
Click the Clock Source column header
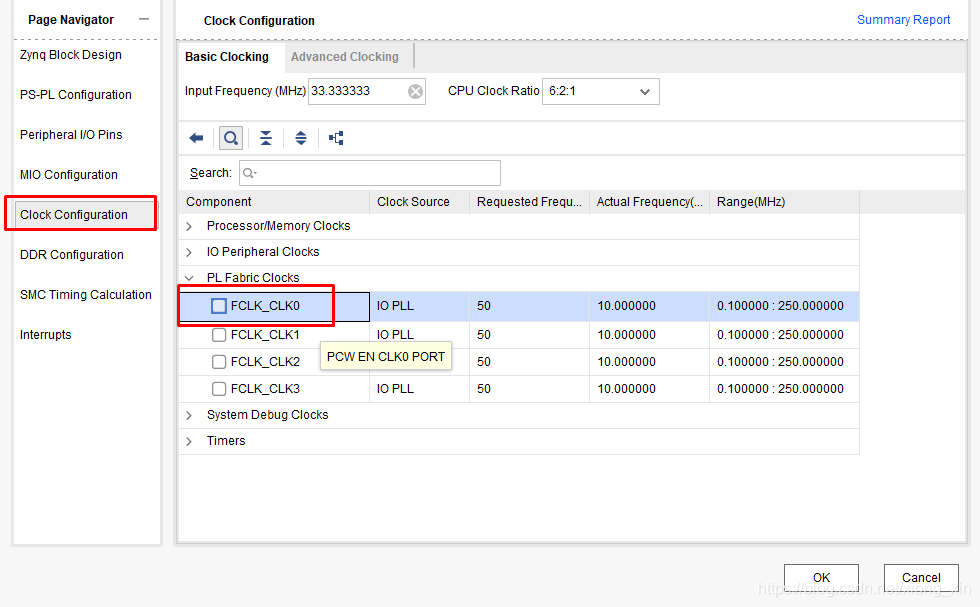419,202
